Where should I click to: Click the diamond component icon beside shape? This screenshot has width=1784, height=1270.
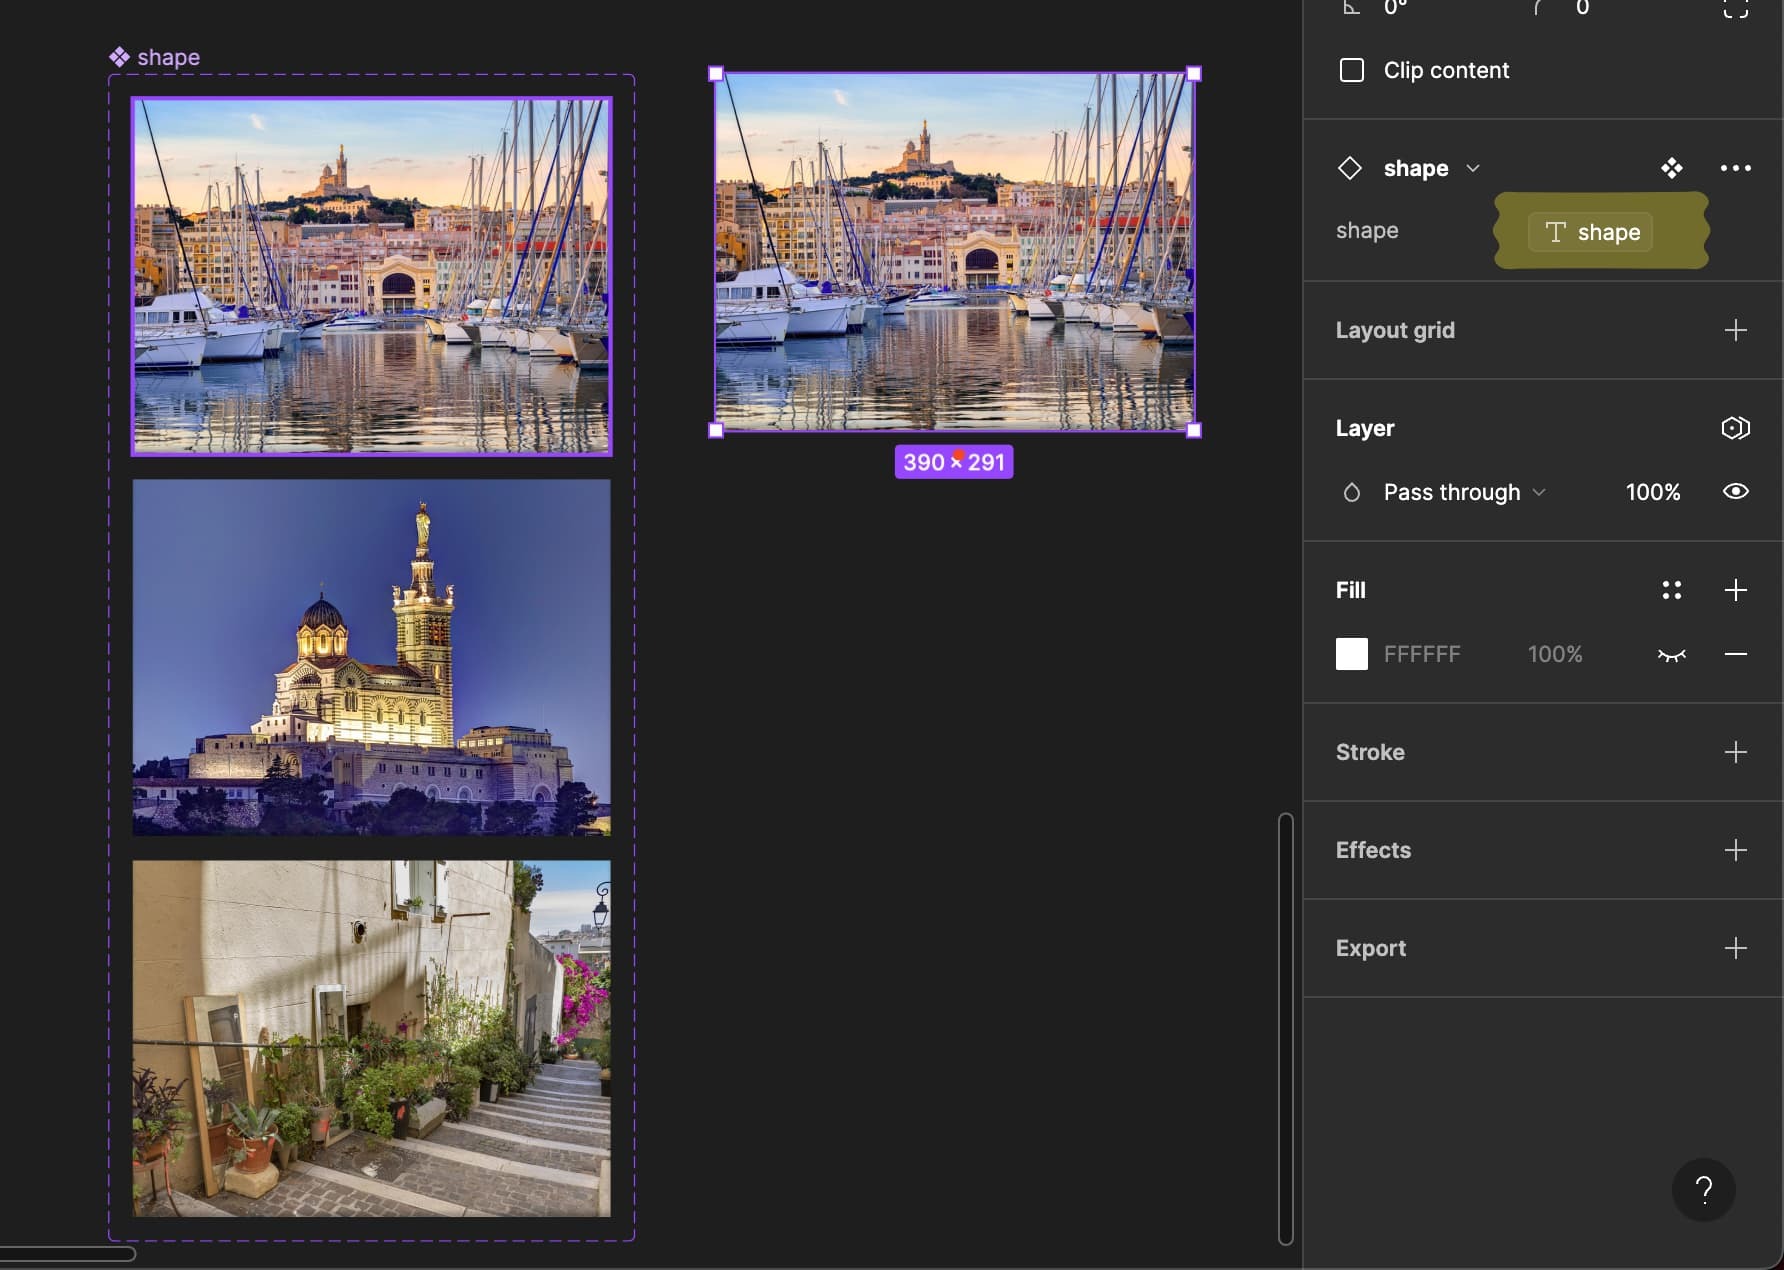pos(1350,168)
